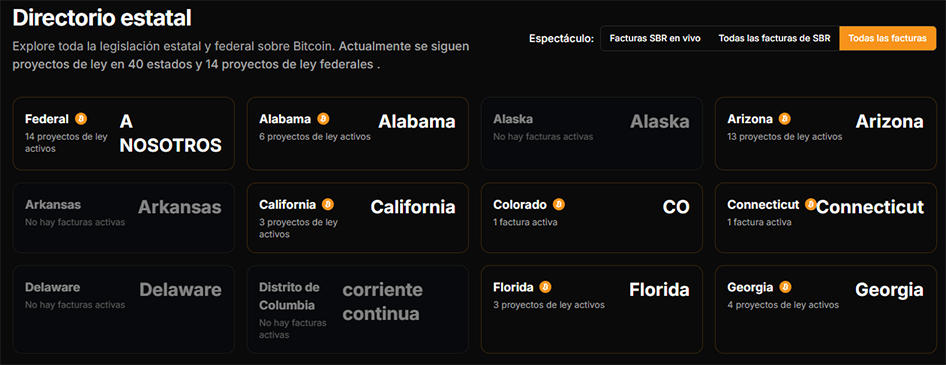Click the Bitcoin icon beside Georgia
The image size is (946, 365).
click(x=786, y=287)
